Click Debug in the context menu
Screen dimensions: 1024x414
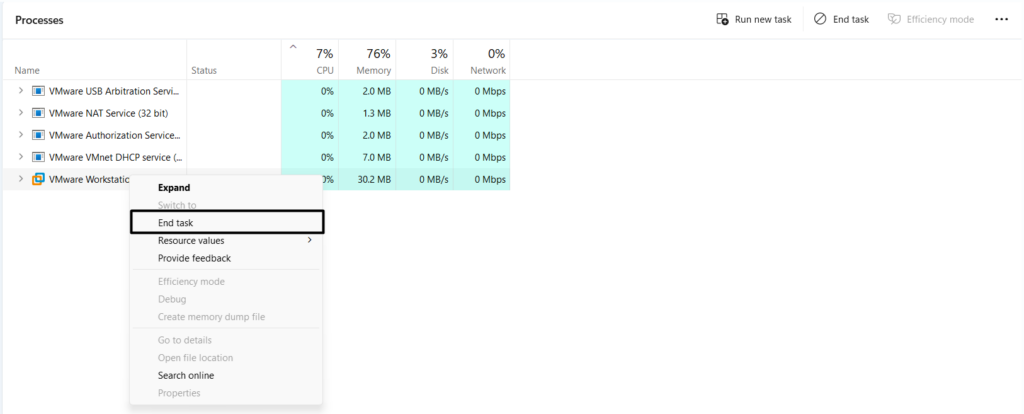click(x=172, y=299)
